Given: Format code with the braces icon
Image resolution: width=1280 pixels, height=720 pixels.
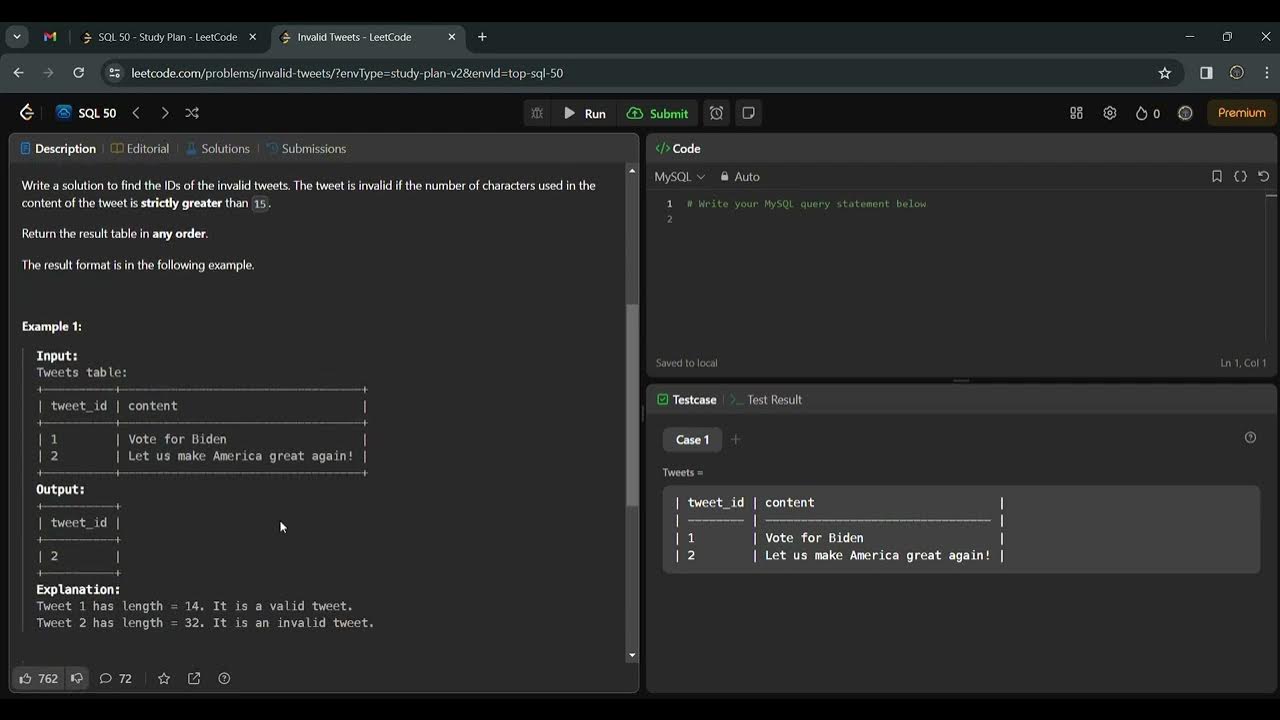Looking at the screenshot, I should pos(1240,176).
